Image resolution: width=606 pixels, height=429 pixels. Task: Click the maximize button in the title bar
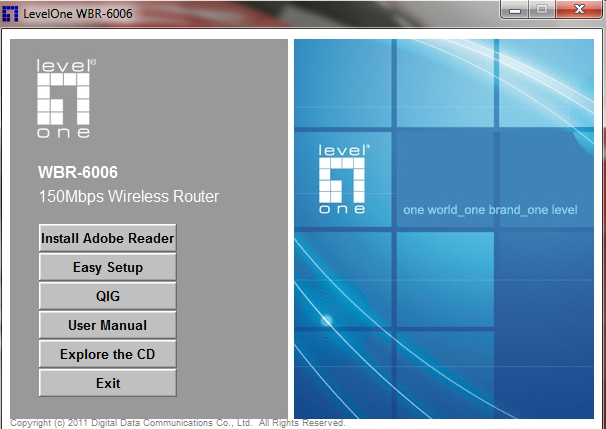click(542, 9)
